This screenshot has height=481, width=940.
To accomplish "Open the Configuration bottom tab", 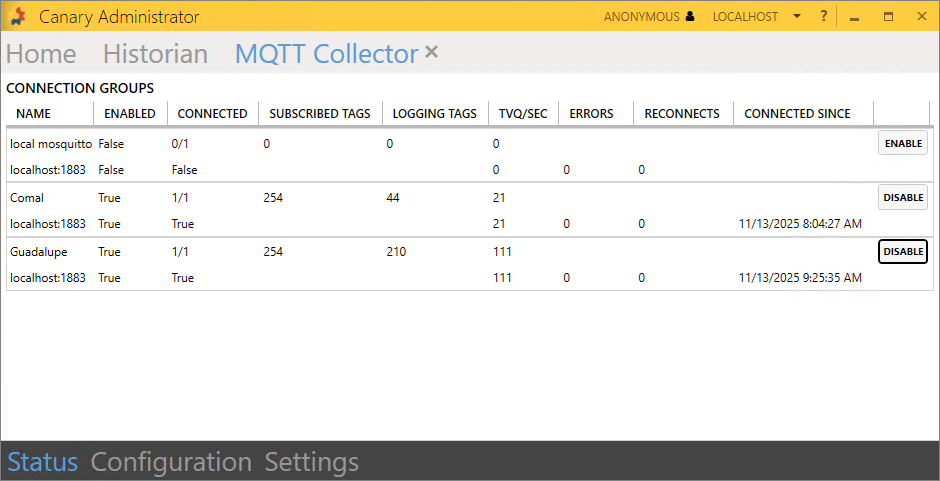I will click(171, 462).
